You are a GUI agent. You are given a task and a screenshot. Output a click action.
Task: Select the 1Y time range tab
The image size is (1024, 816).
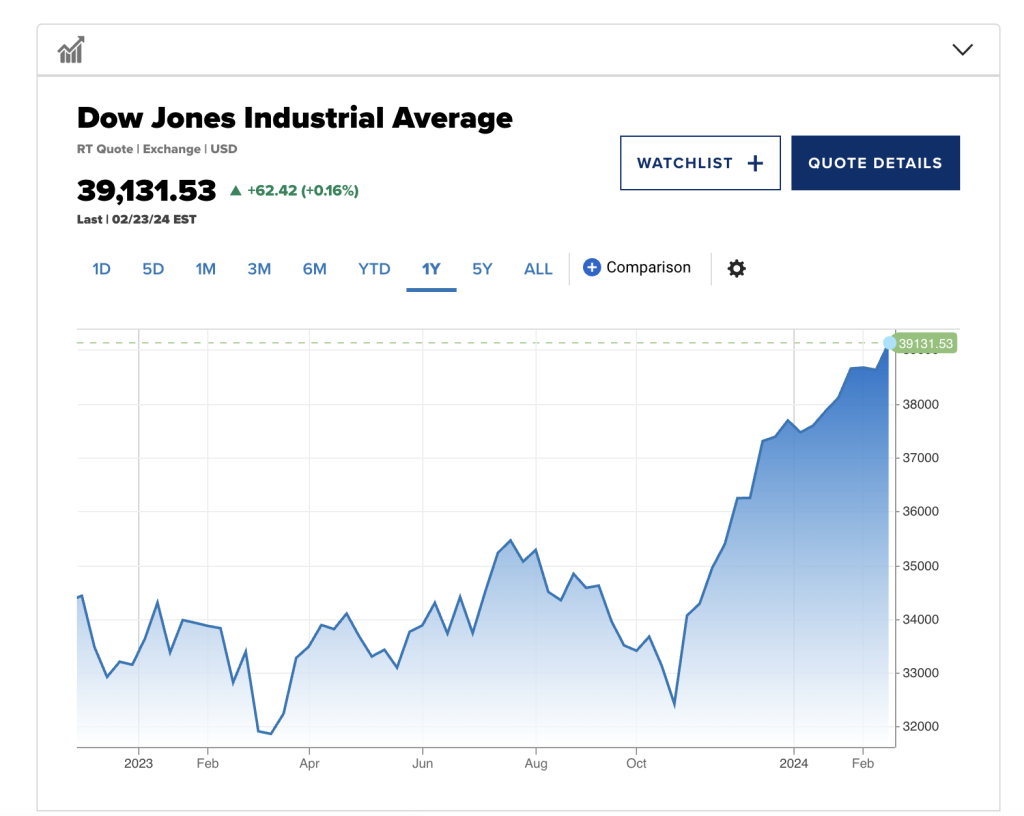click(x=431, y=269)
